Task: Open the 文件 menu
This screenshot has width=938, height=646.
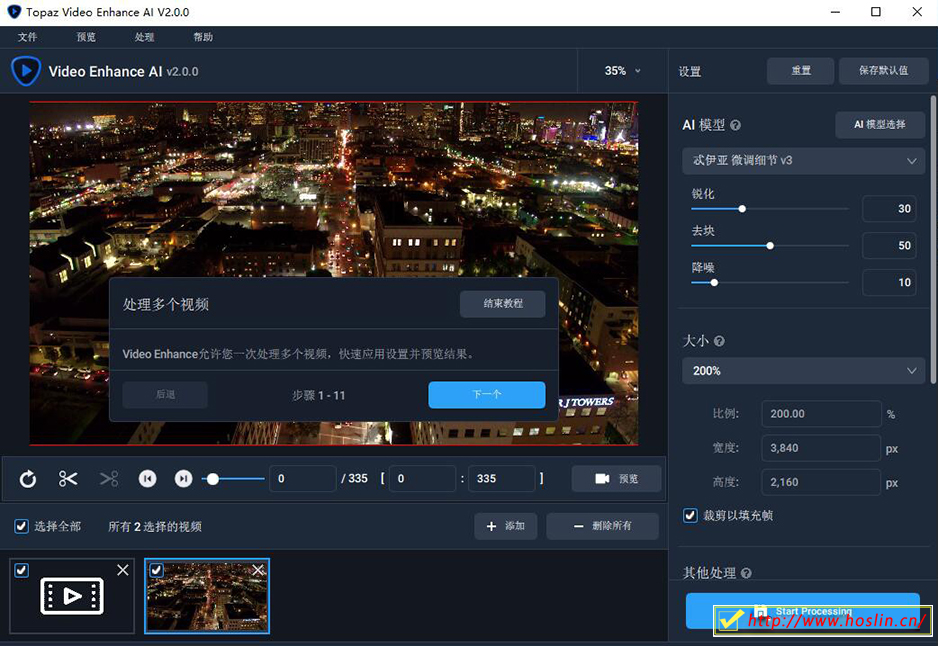Action: click(28, 37)
